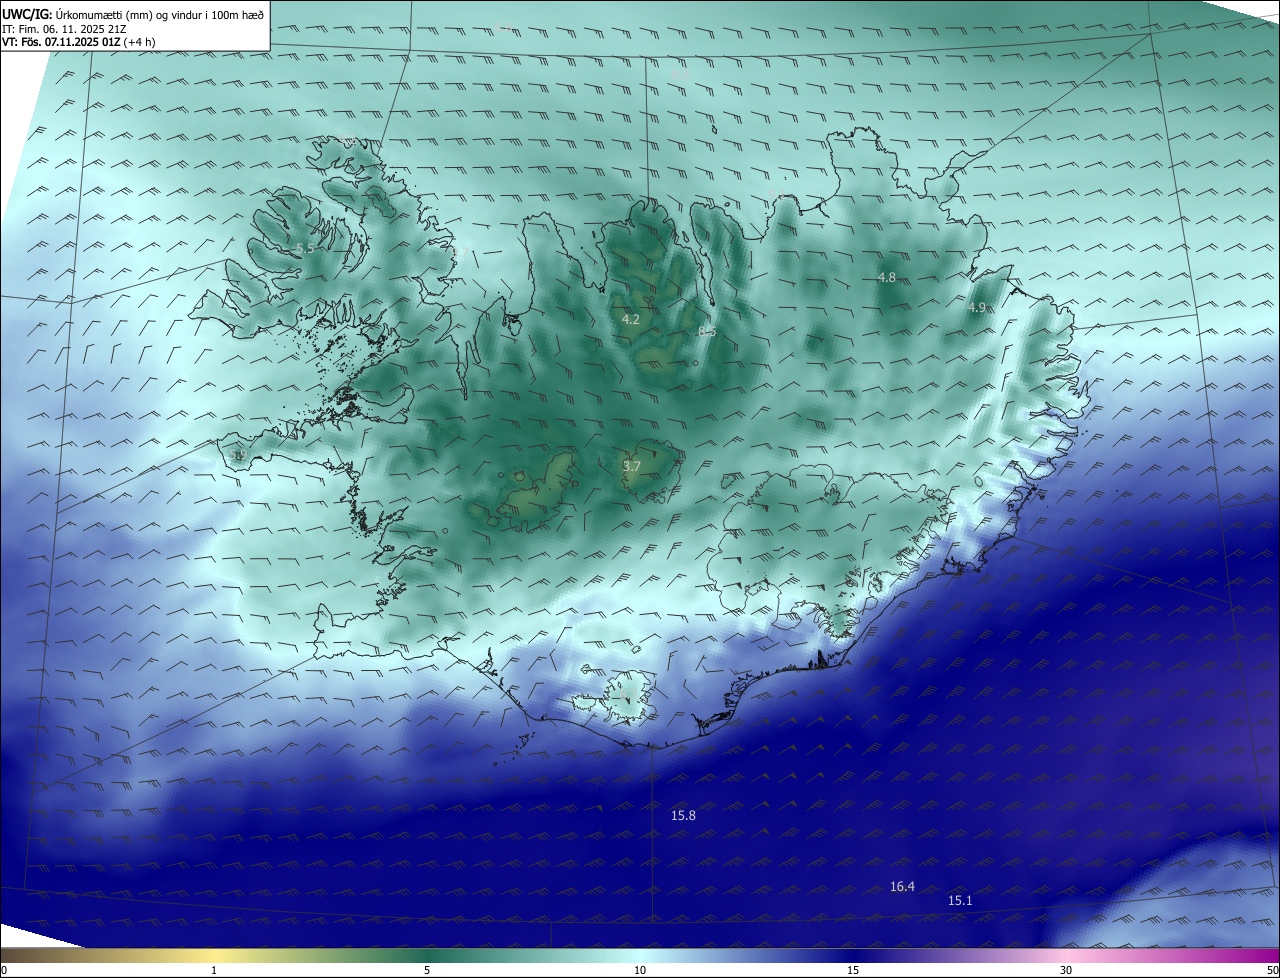
Task: Click the '1' tick on the color scale
Action: point(214,970)
